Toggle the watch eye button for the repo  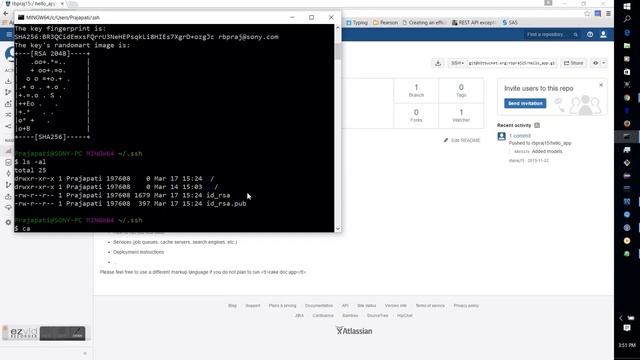[596, 63]
